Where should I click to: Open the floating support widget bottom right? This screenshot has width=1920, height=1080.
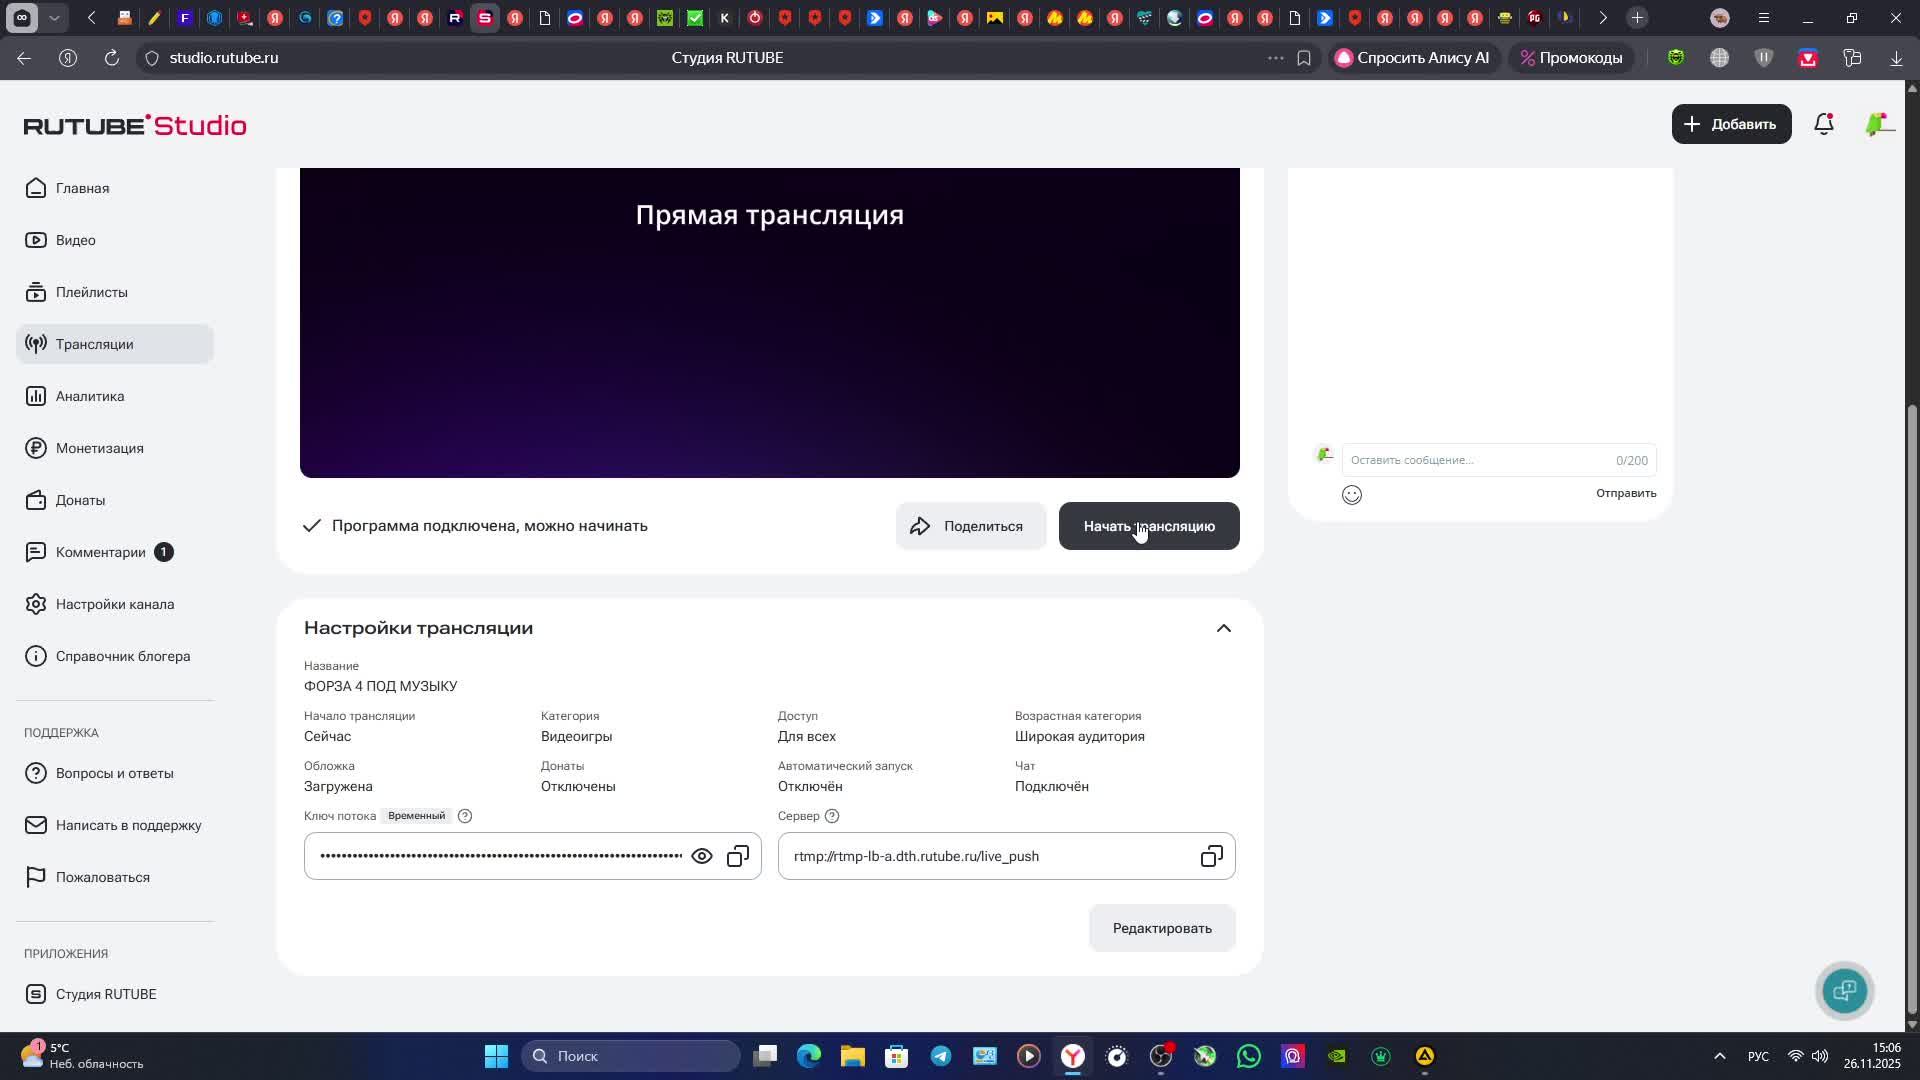(x=1844, y=990)
